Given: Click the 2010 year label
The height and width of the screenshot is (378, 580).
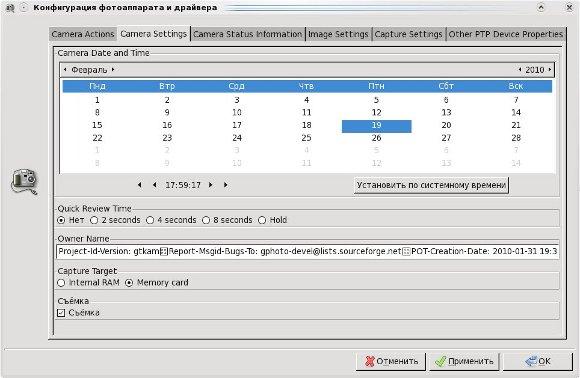Looking at the screenshot, I should 535,70.
